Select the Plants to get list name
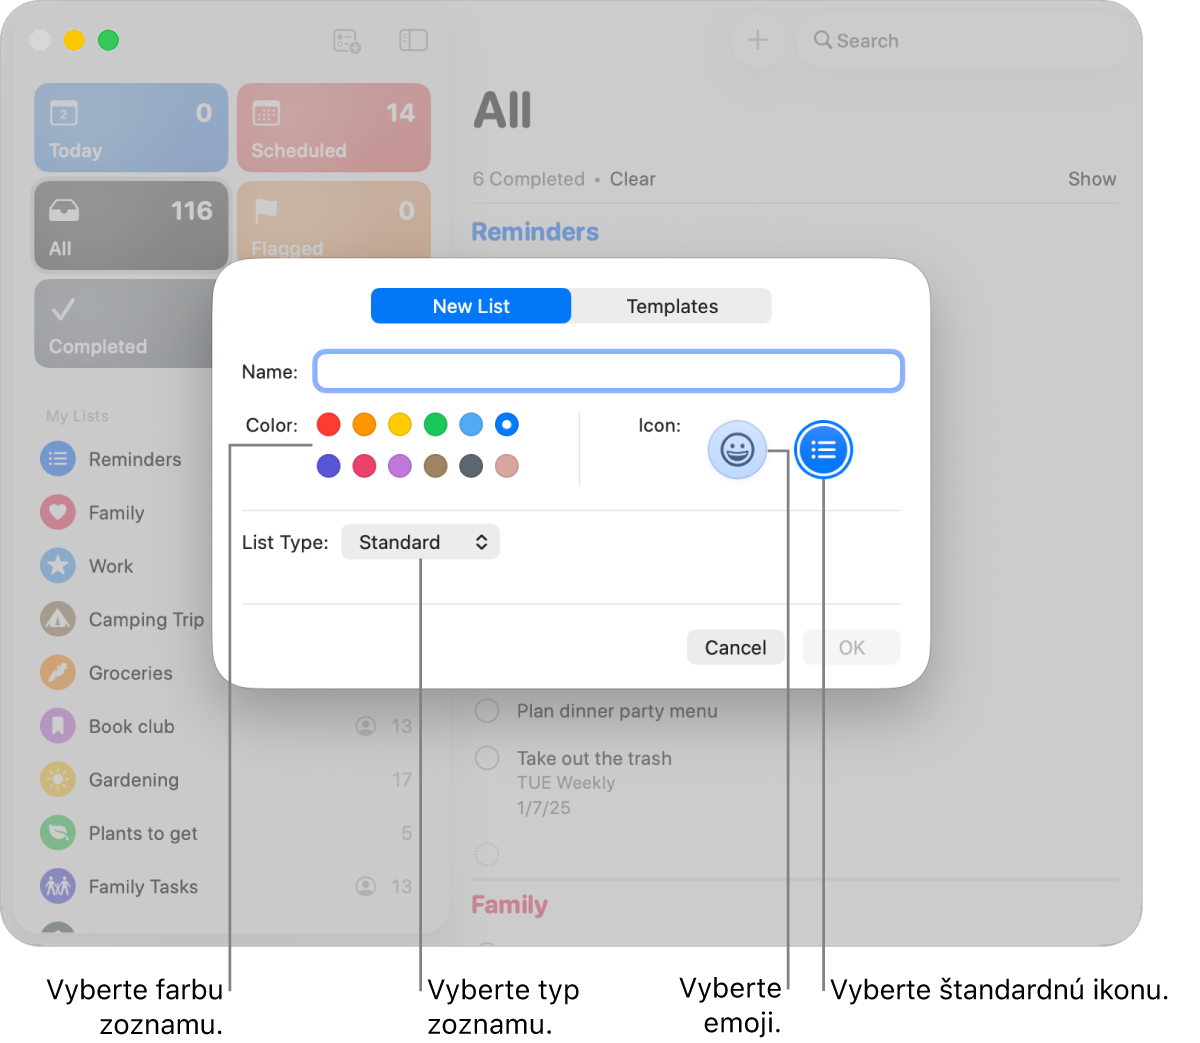The image size is (1200, 1043). click(x=143, y=833)
